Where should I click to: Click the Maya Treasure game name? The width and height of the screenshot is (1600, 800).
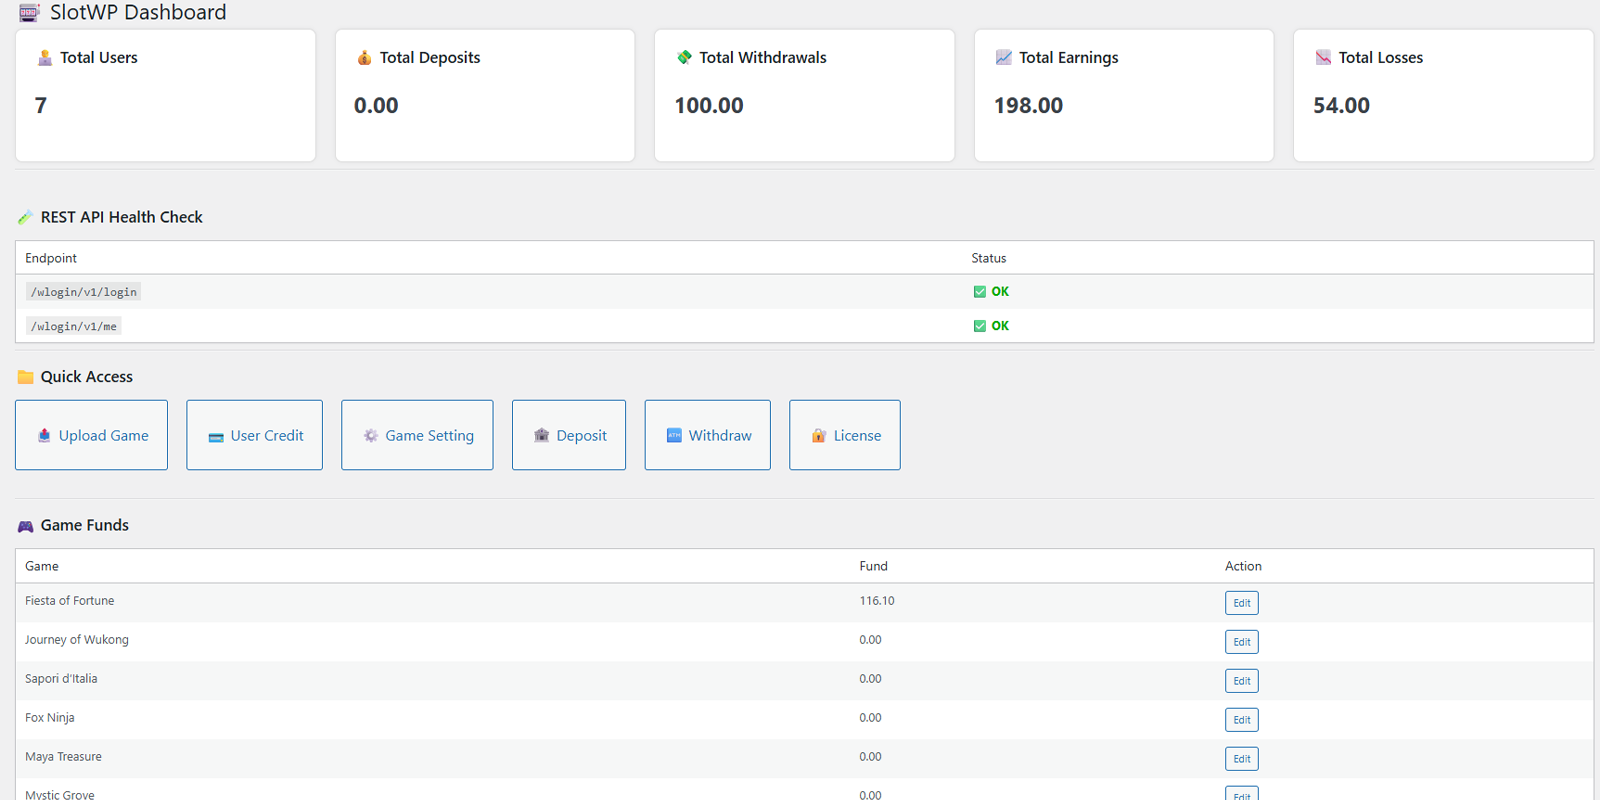(63, 757)
